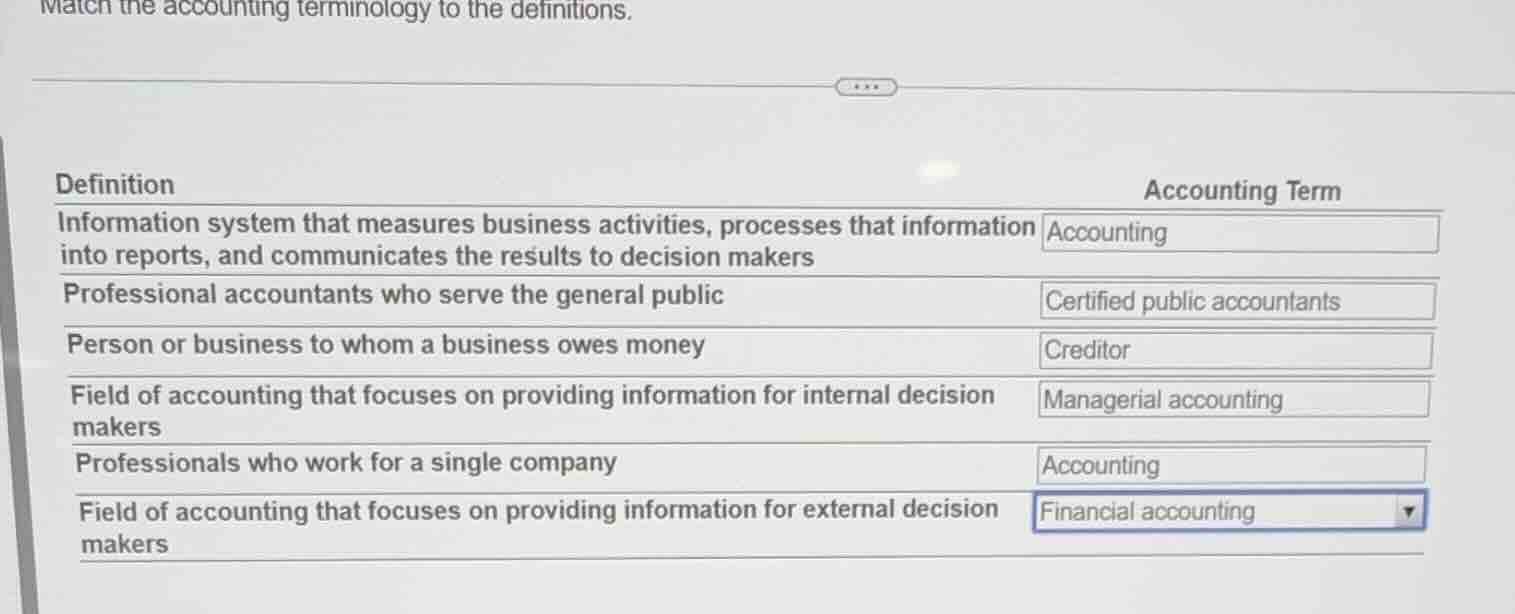Click the single company professionals definition
Image resolution: width=1515 pixels, height=614 pixels.
coord(346,462)
